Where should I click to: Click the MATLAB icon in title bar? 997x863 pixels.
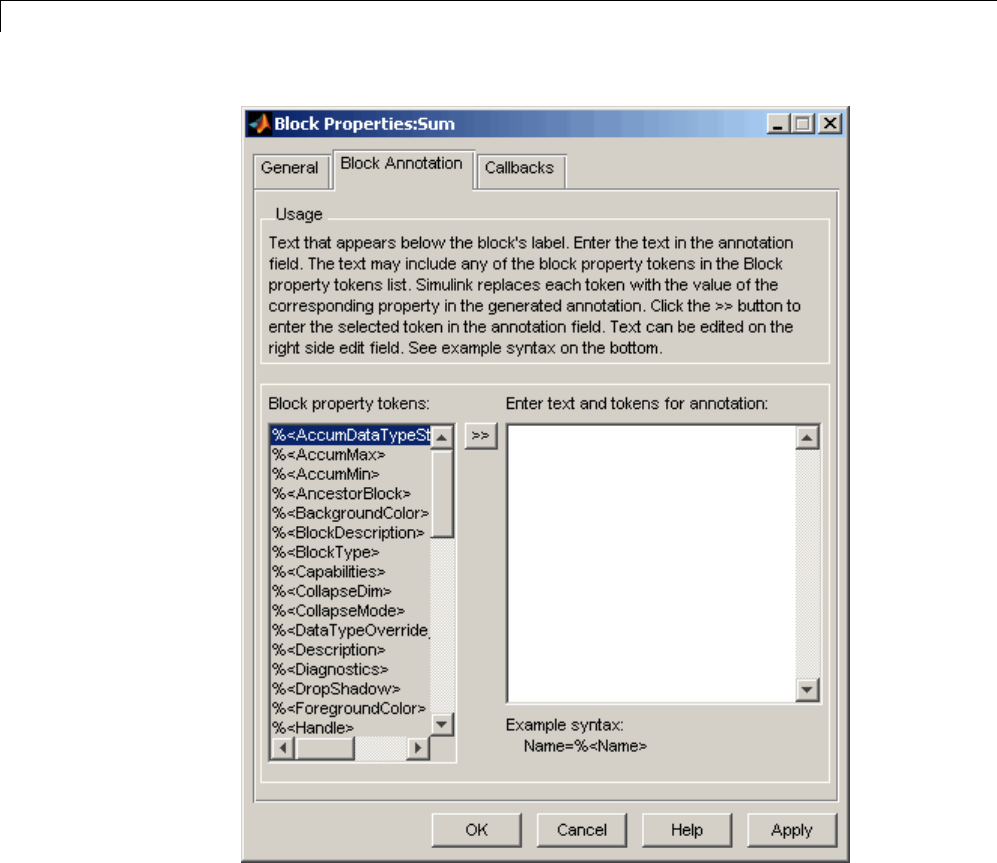tap(259, 123)
